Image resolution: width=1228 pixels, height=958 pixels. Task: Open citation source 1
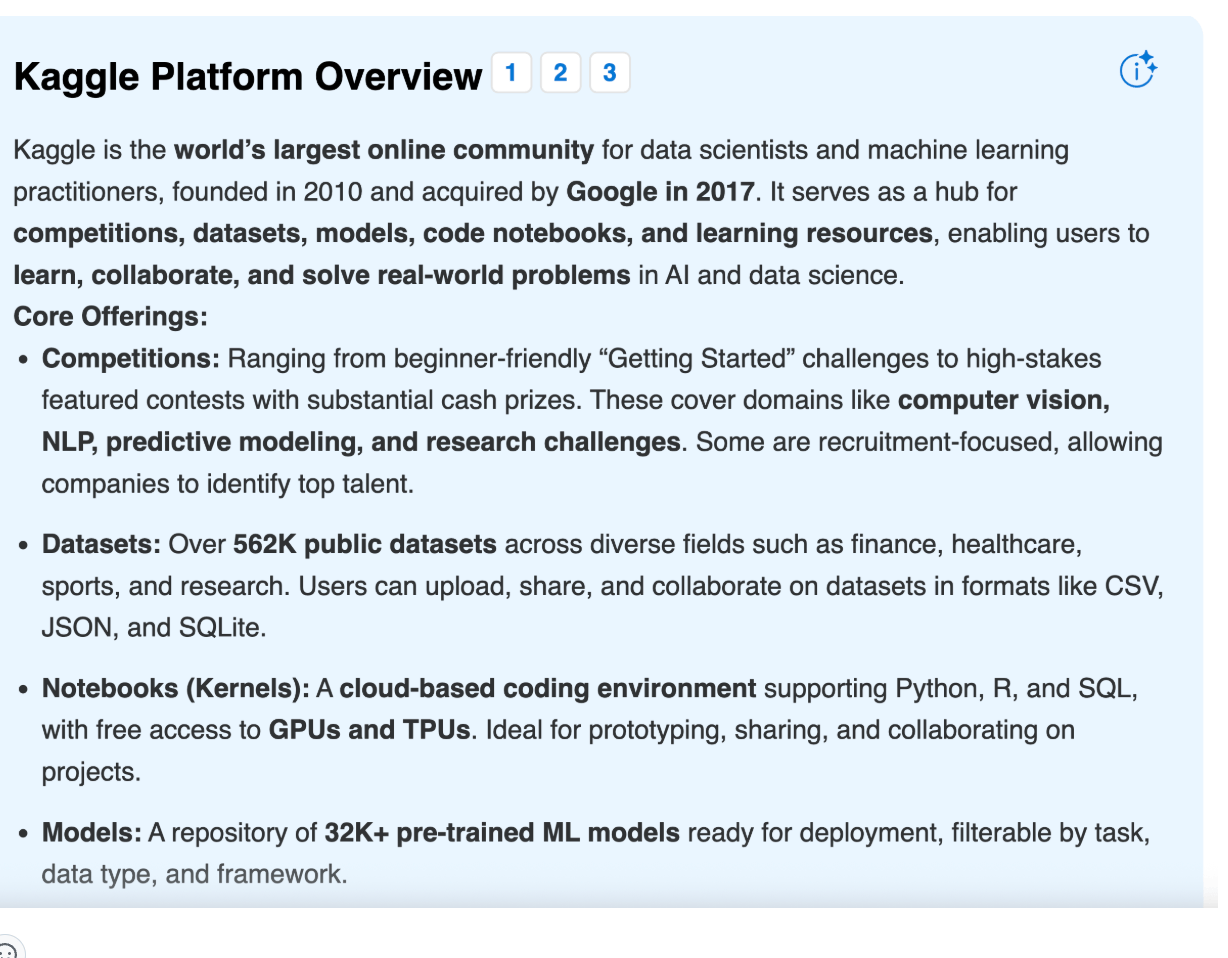click(x=511, y=73)
